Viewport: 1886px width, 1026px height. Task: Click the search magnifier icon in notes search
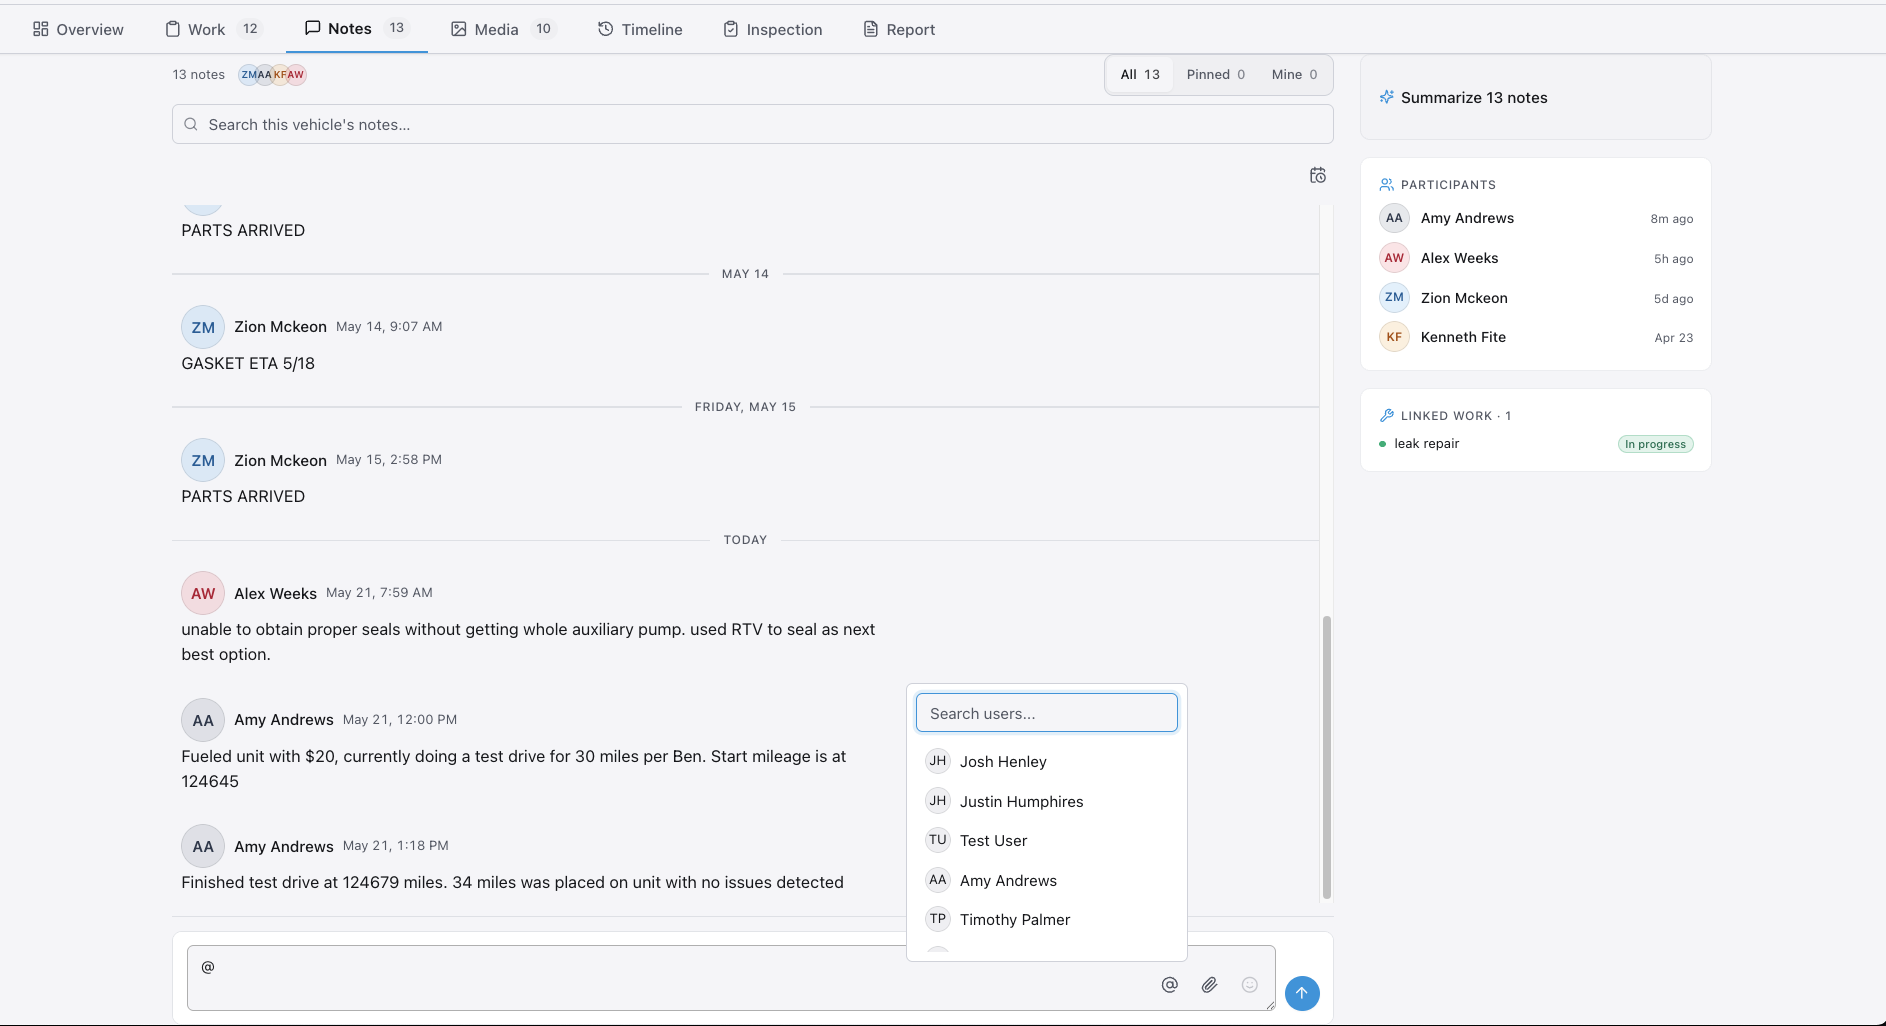191,124
